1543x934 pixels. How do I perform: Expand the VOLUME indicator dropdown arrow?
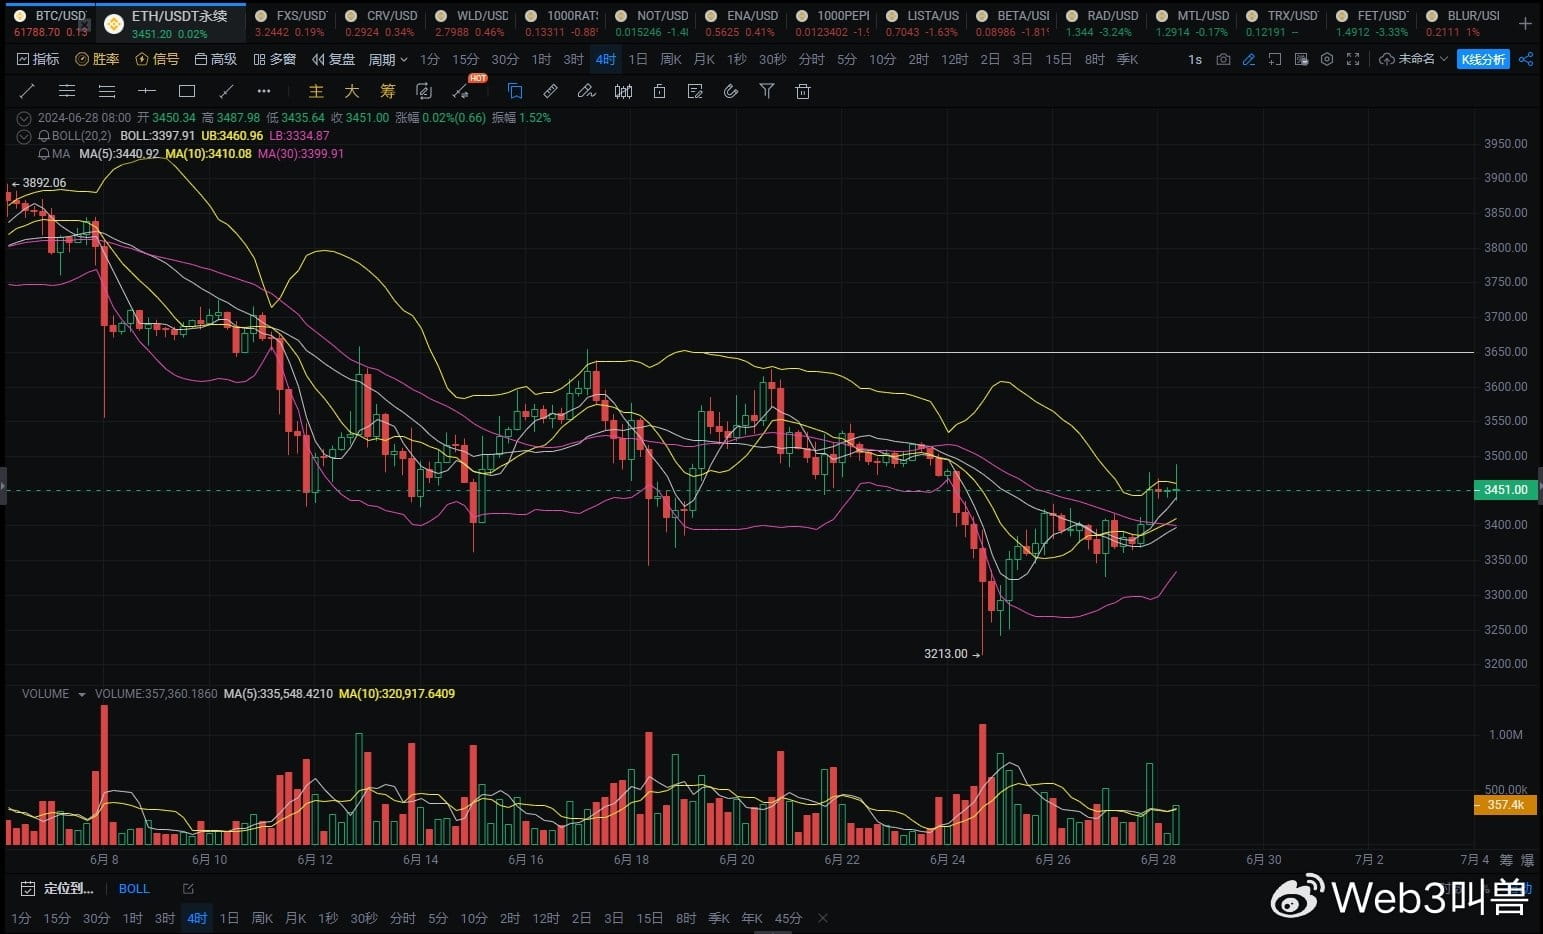click(x=82, y=694)
